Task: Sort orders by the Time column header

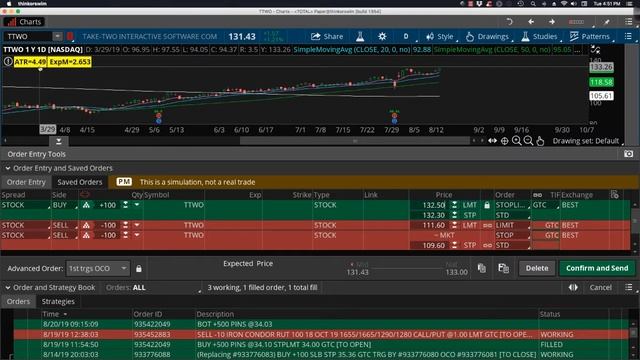Action: (55, 314)
